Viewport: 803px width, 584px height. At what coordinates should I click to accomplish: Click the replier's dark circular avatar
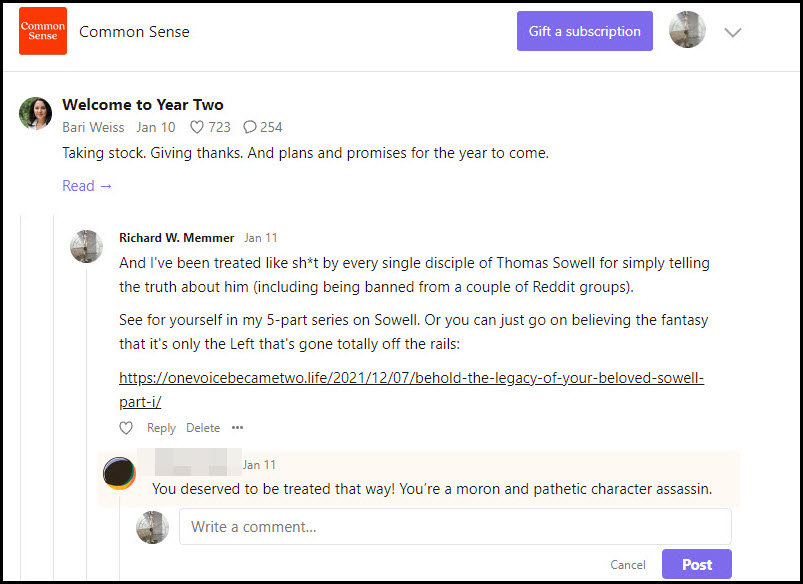click(119, 473)
